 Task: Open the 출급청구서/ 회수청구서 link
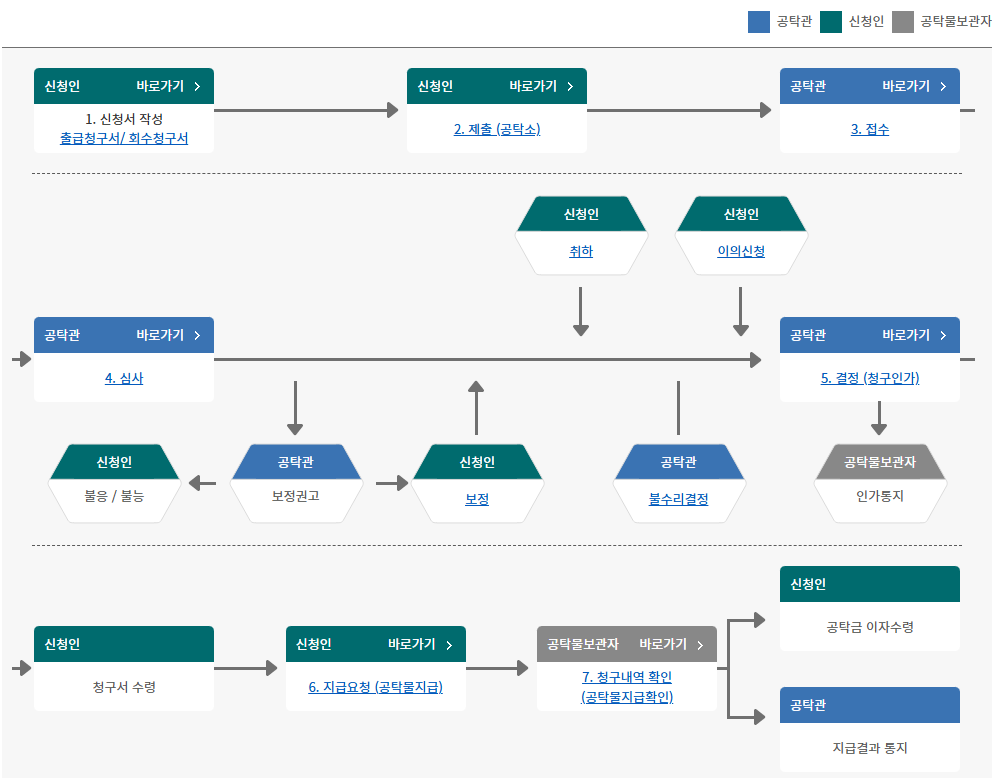click(x=124, y=139)
